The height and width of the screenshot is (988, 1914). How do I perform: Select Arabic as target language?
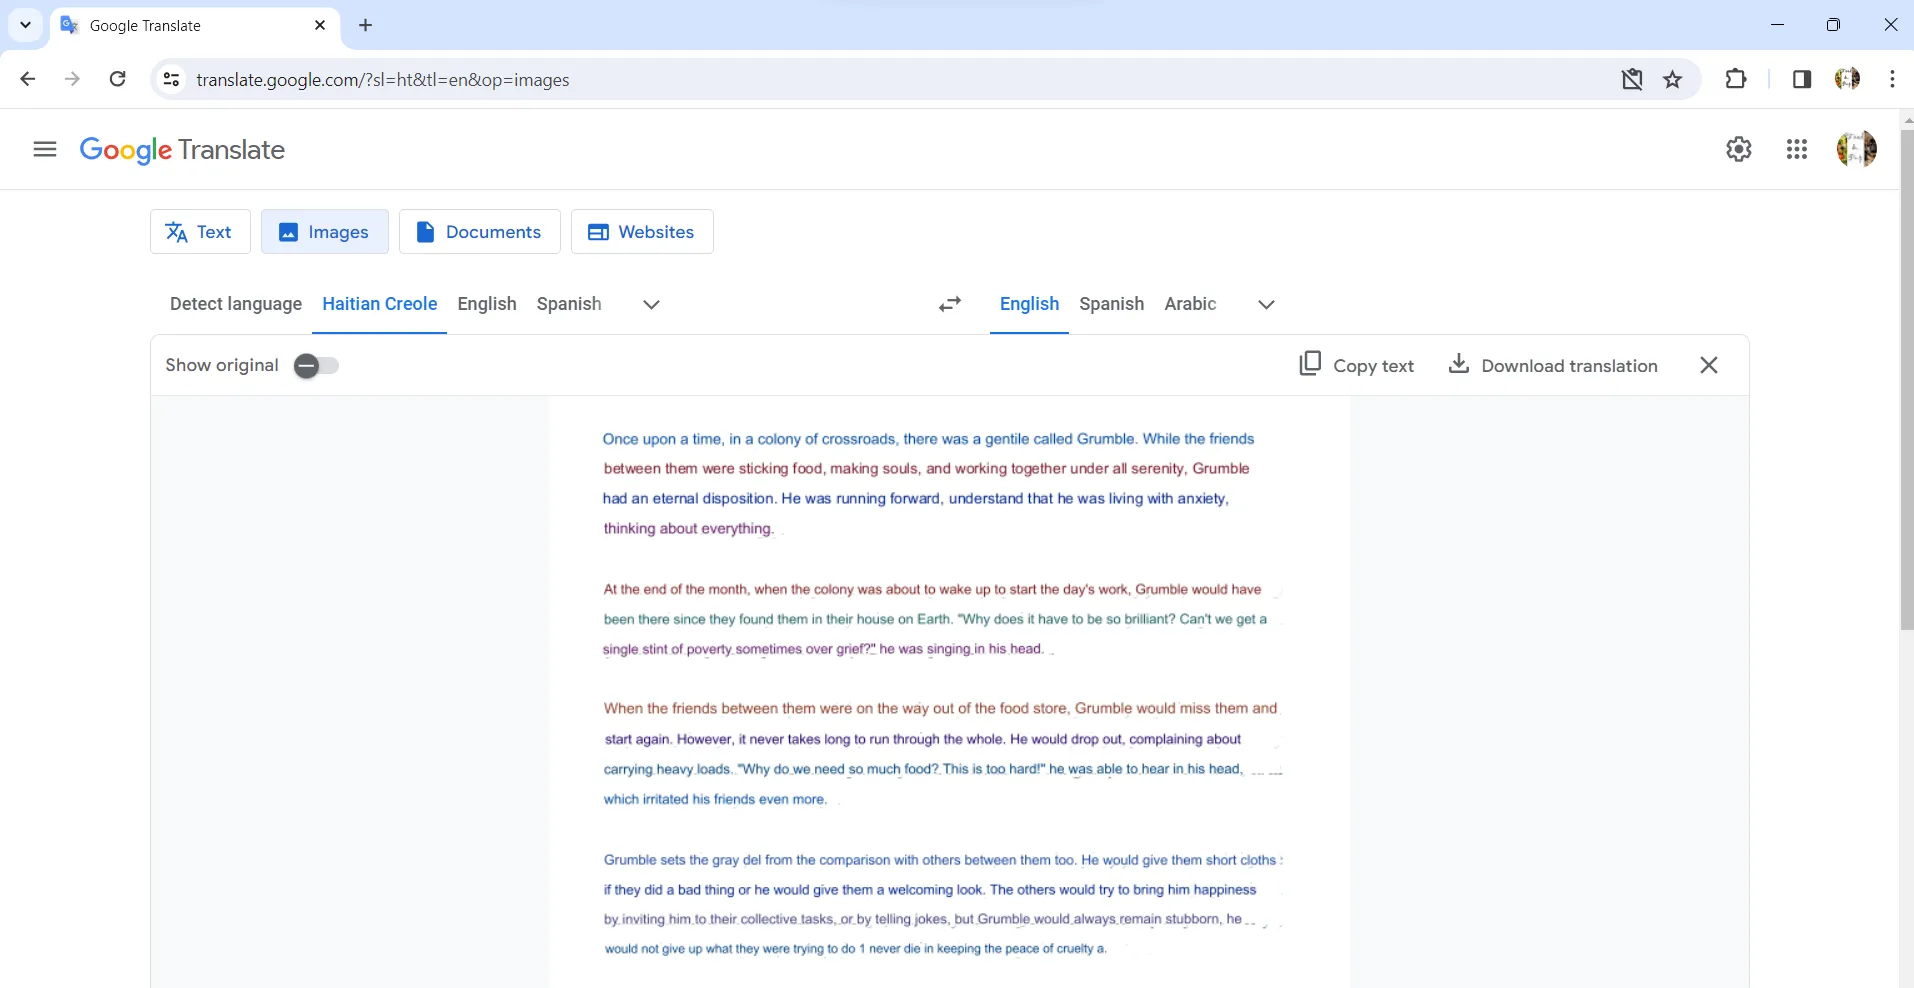coord(1189,304)
